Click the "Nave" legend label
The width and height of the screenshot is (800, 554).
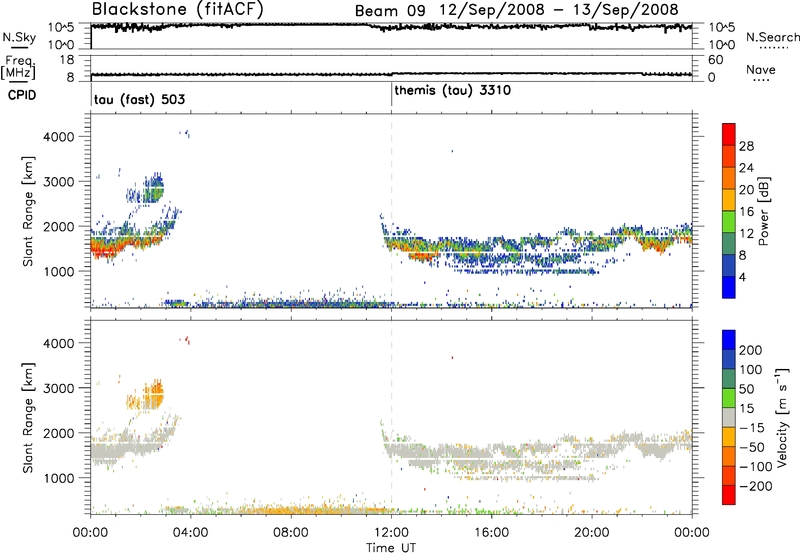click(x=761, y=69)
